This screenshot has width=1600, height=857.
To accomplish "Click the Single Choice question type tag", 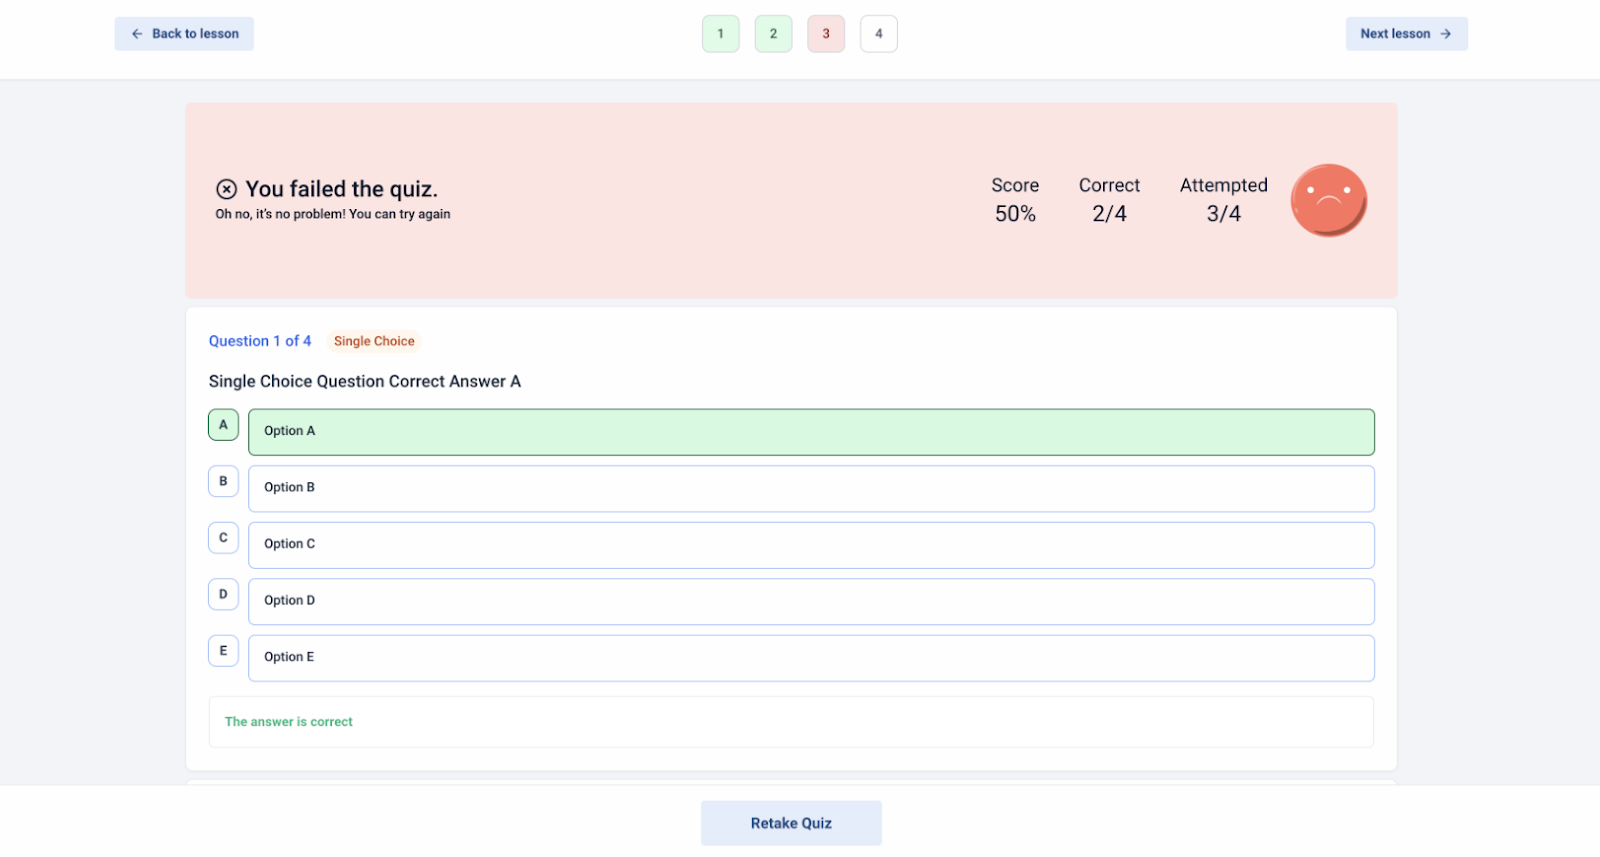I will [x=374, y=341].
